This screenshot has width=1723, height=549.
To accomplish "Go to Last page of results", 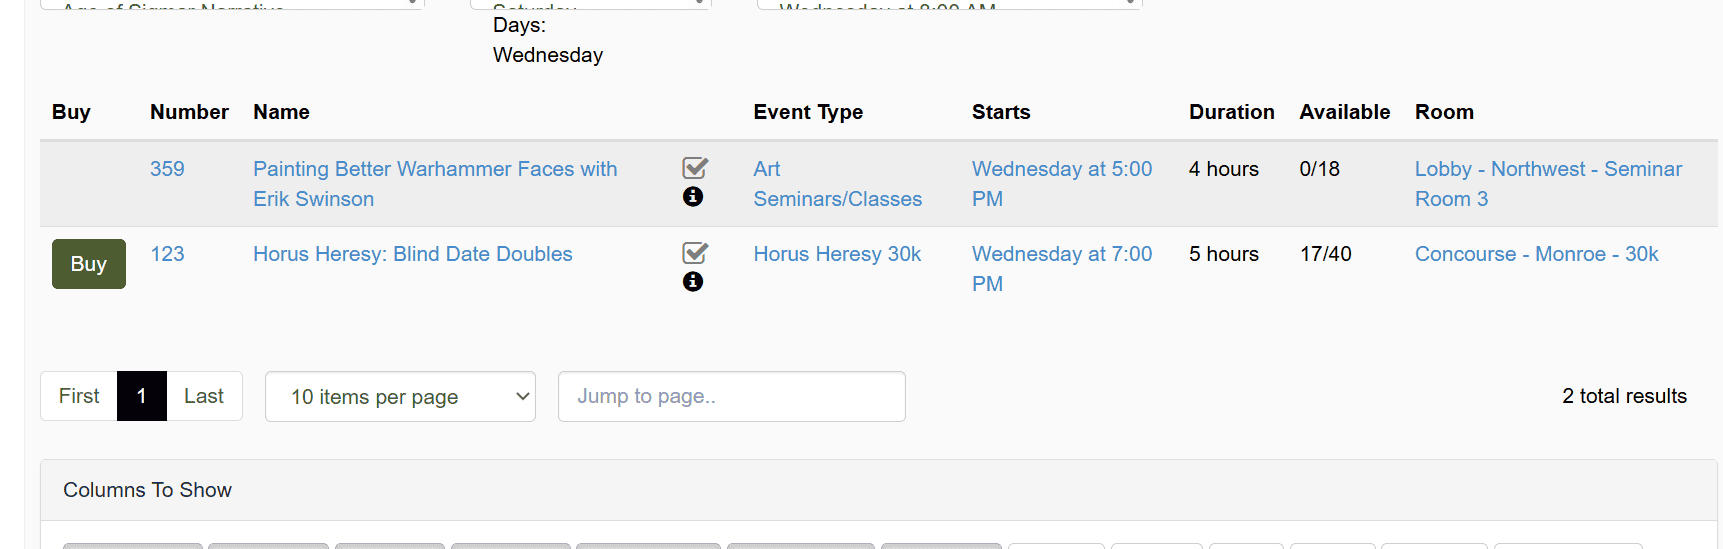I will [204, 396].
